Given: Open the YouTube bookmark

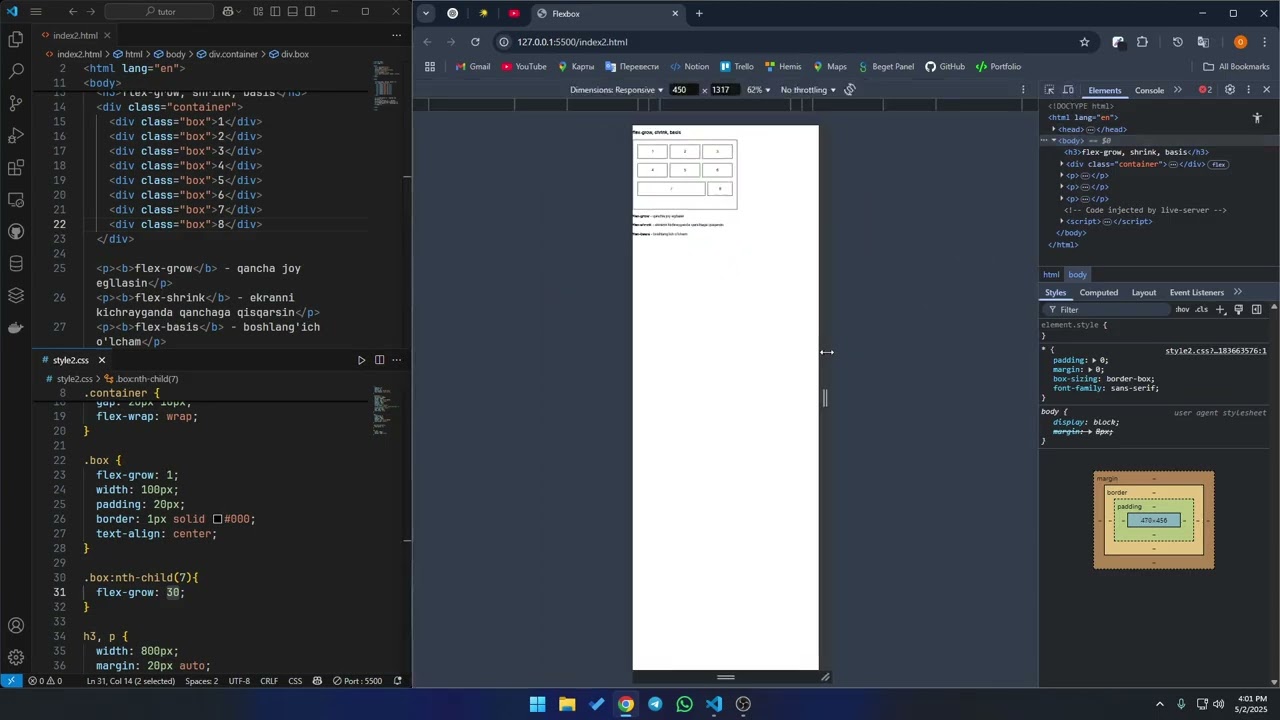Looking at the screenshot, I should tap(524, 67).
